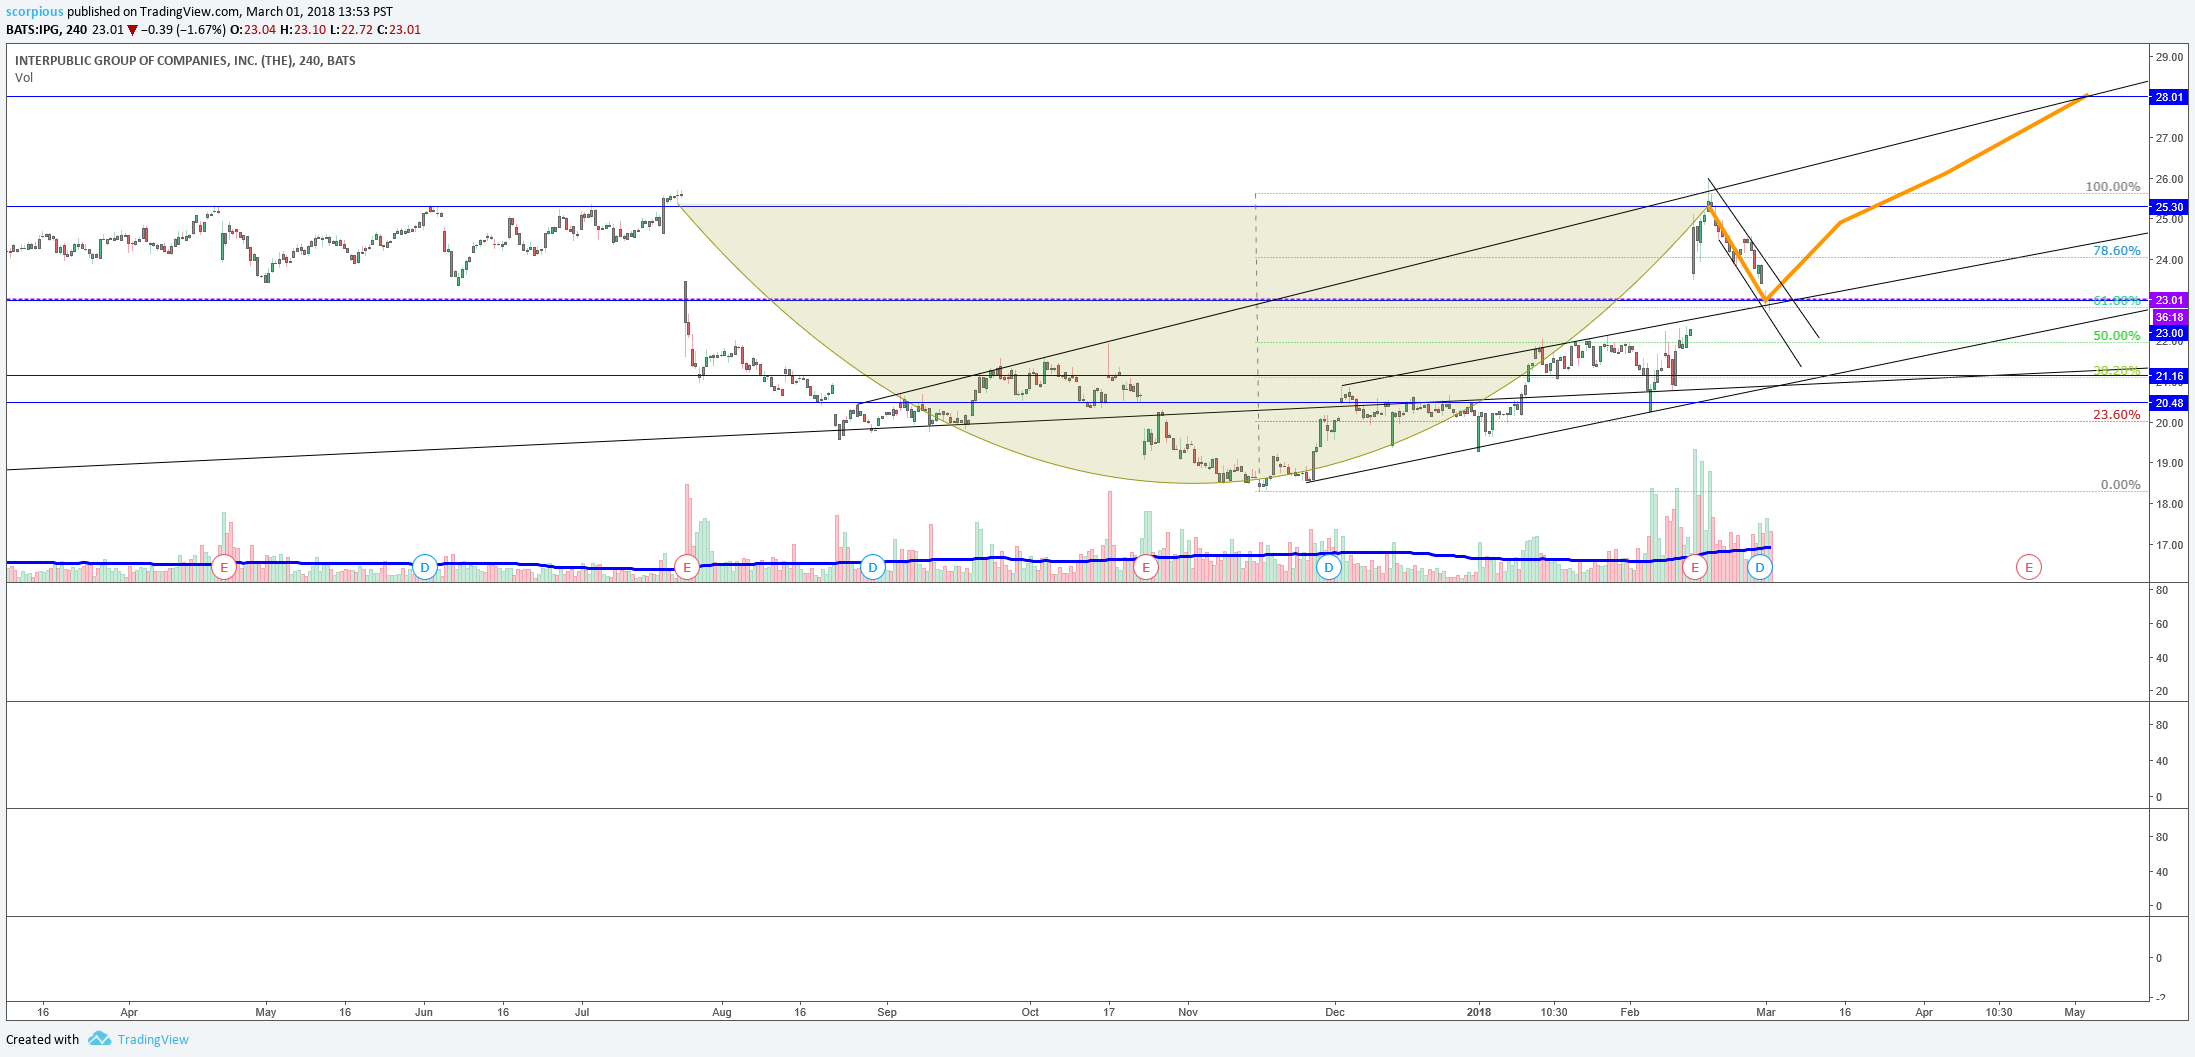Open the earnings marker in late April 2017
2195x1057 pixels.
click(224, 568)
